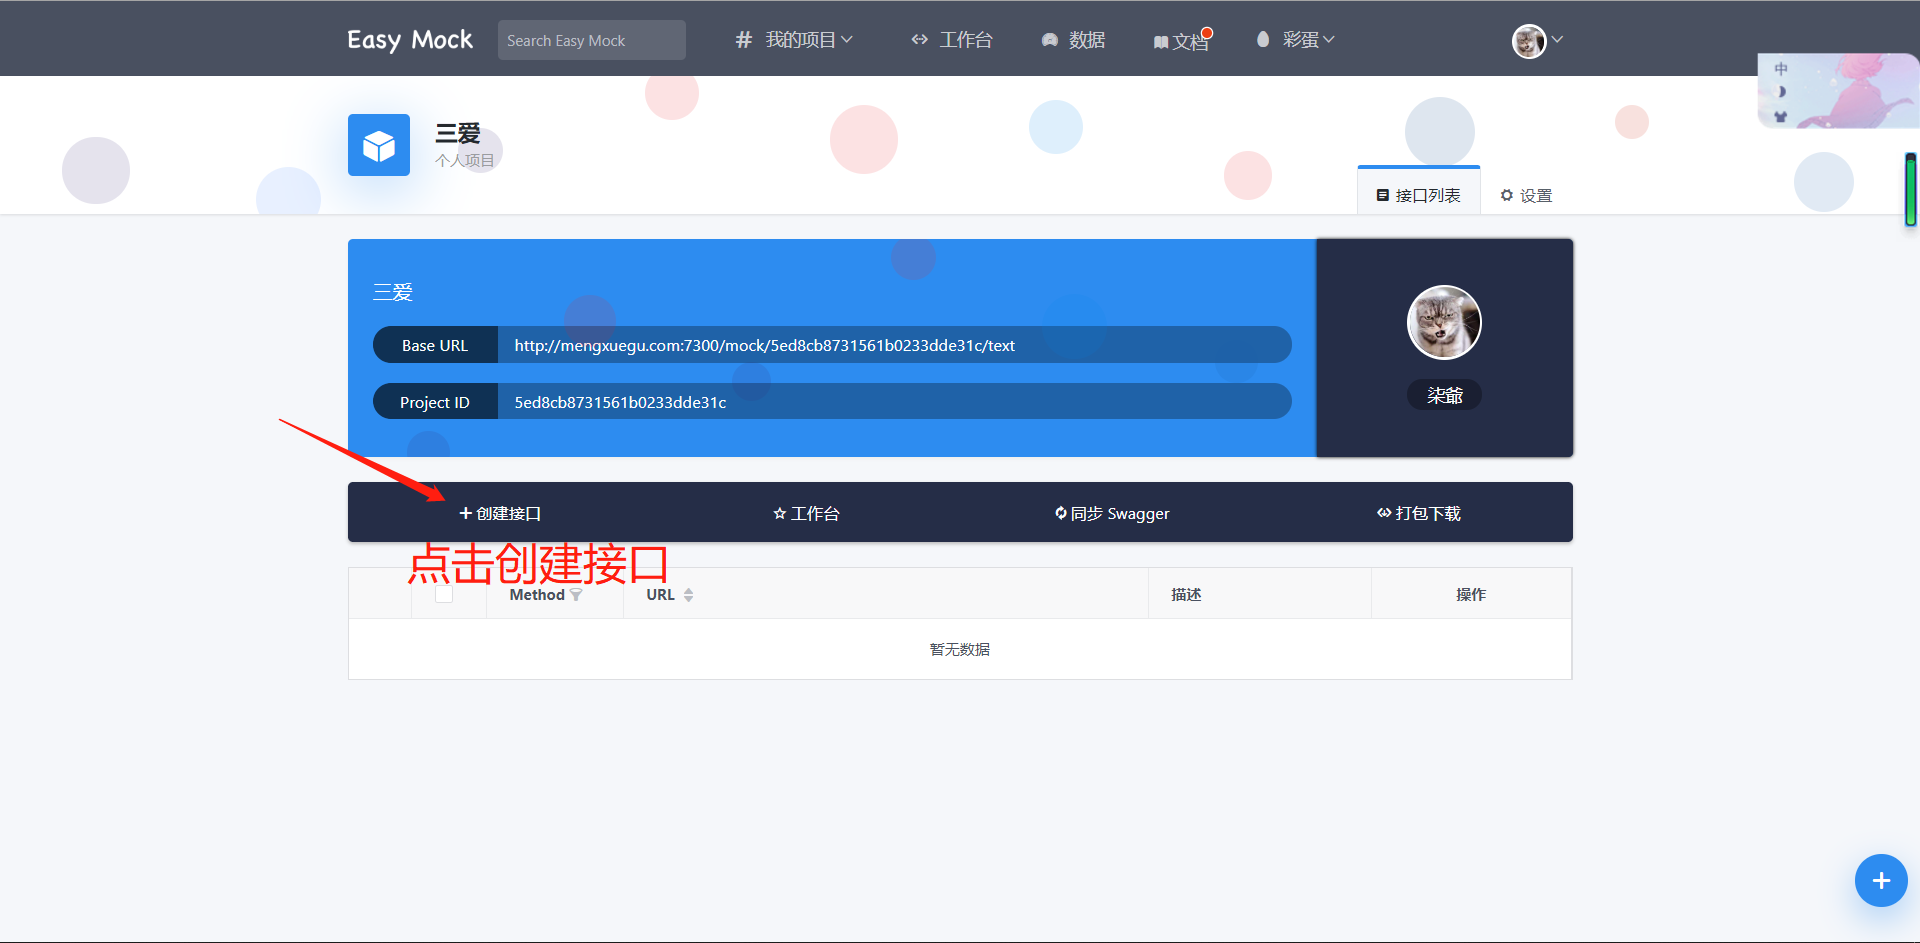Click 创建接口 to create an interface
This screenshot has height=943, width=1920.
(x=500, y=513)
